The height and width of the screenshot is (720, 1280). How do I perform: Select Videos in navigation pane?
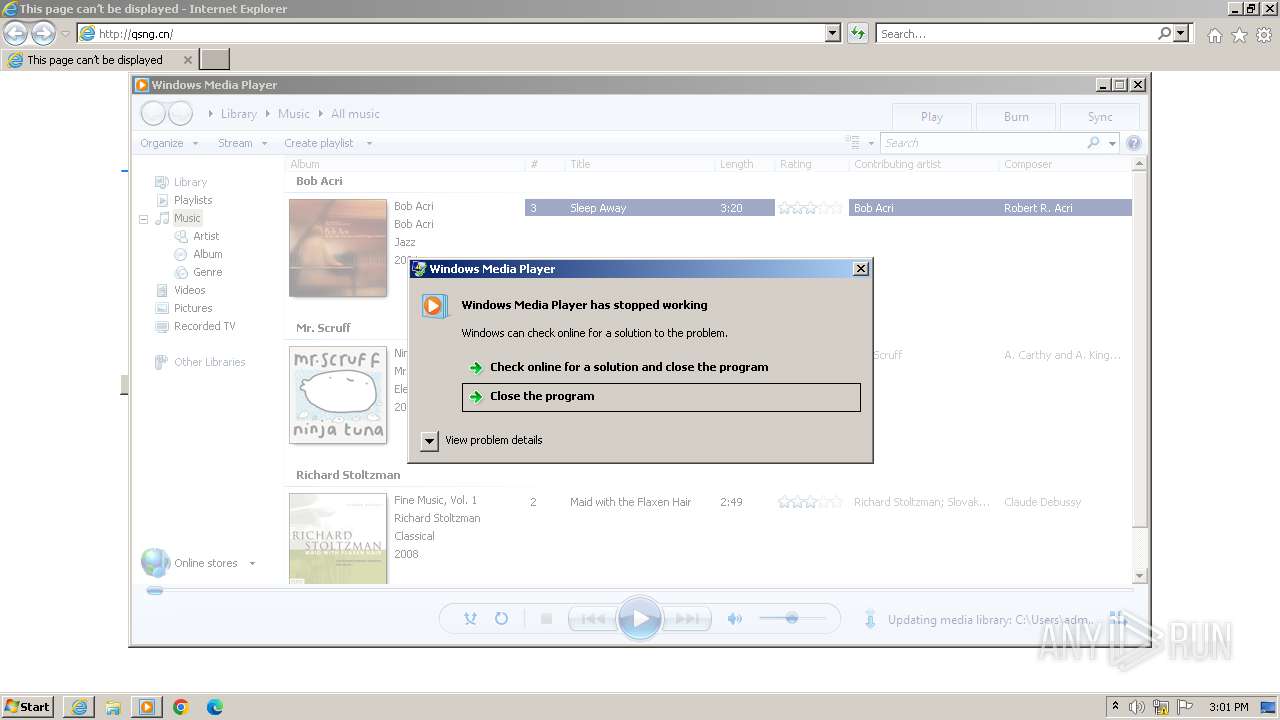click(190, 290)
